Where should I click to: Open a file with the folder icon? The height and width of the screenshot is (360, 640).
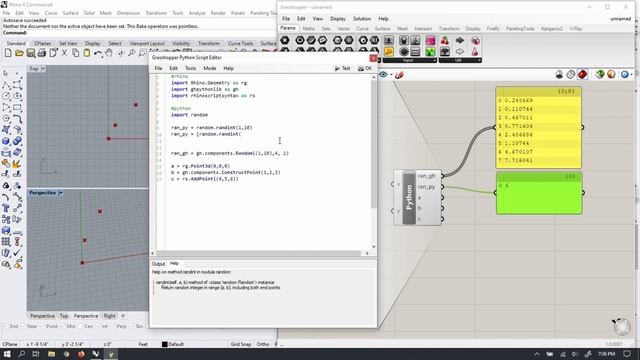(x=19, y=53)
